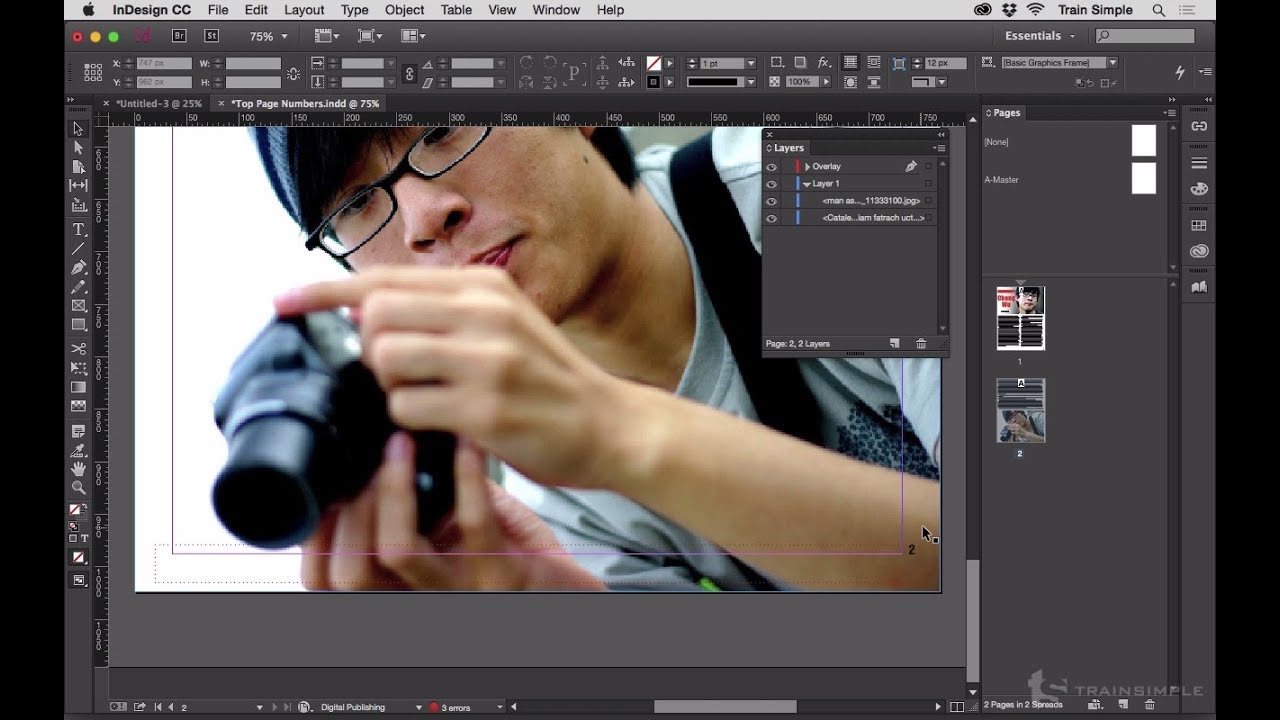The height and width of the screenshot is (720, 1280).
Task: Toggle Normal/Preview screen mode at toolbar bottom
Action: [78, 580]
